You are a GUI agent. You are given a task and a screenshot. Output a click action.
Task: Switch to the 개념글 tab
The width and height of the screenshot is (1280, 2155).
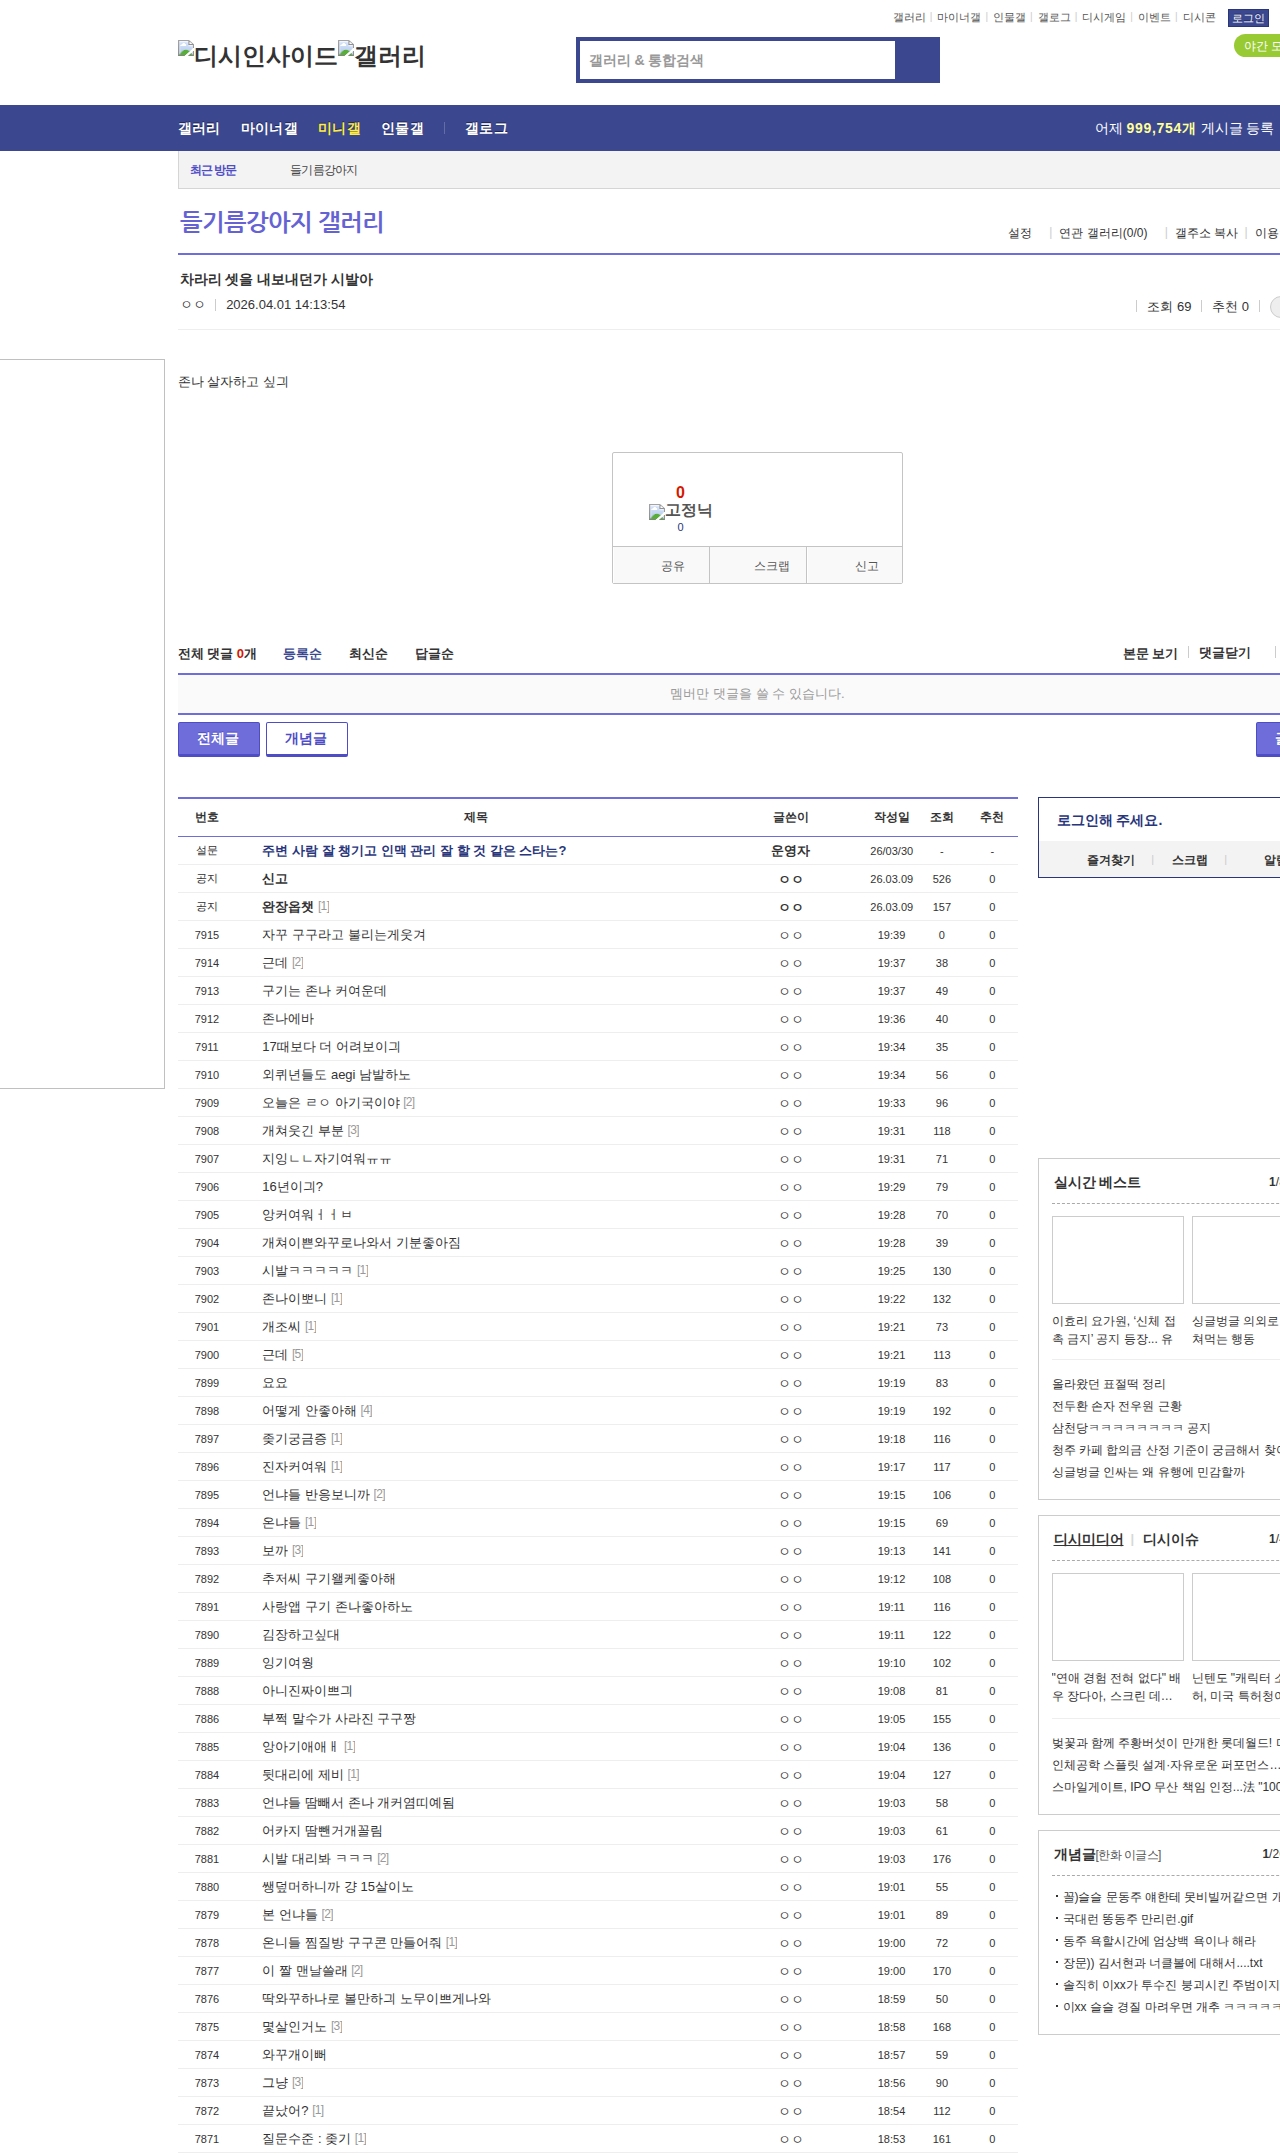(x=306, y=739)
